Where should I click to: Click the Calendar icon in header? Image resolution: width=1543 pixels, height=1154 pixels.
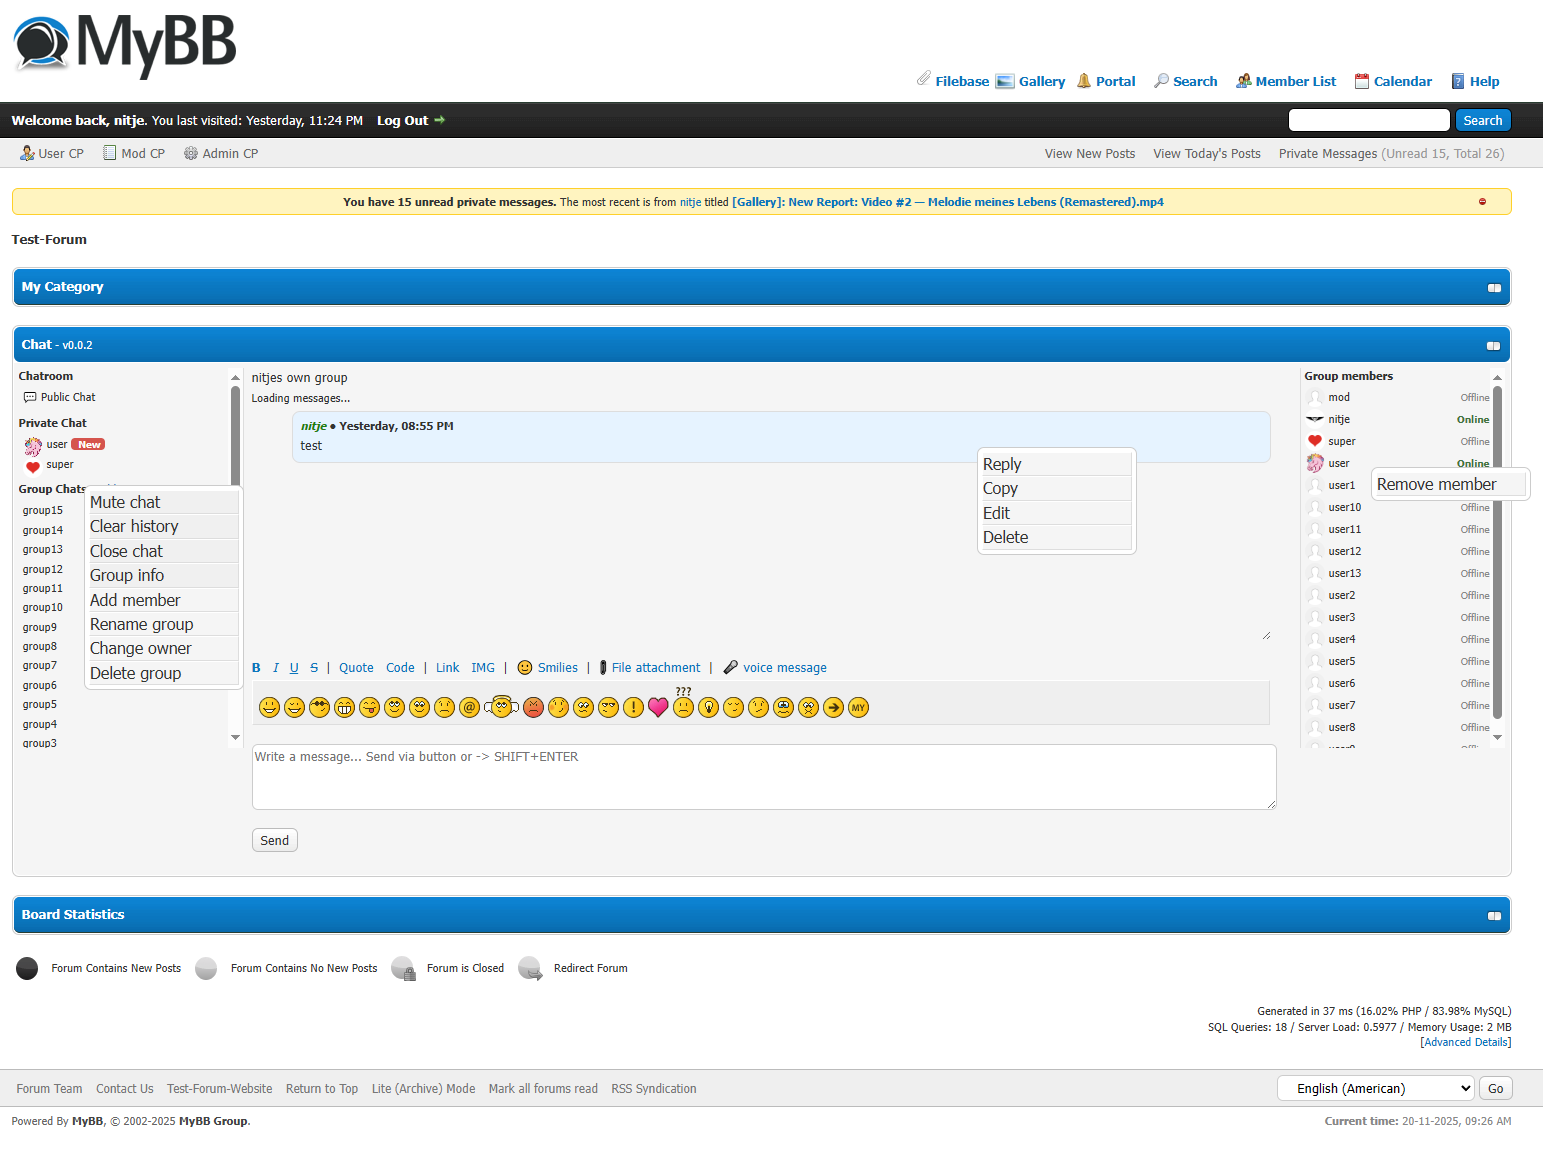[1361, 82]
